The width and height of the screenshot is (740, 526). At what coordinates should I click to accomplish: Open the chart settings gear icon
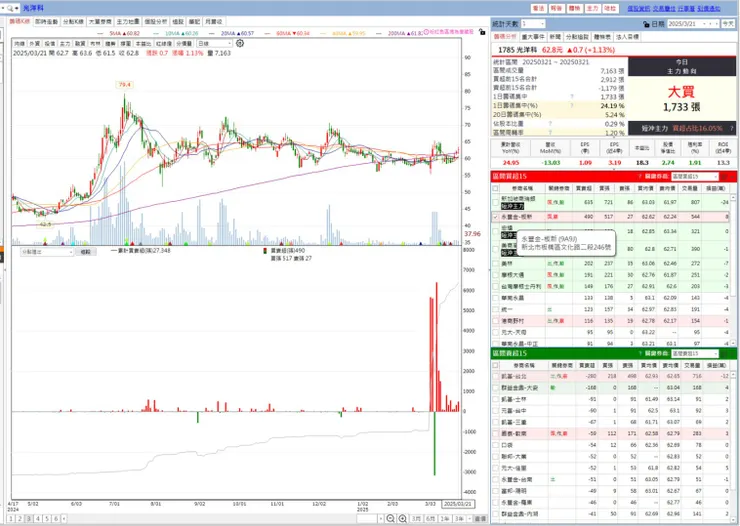click(x=240, y=43)
